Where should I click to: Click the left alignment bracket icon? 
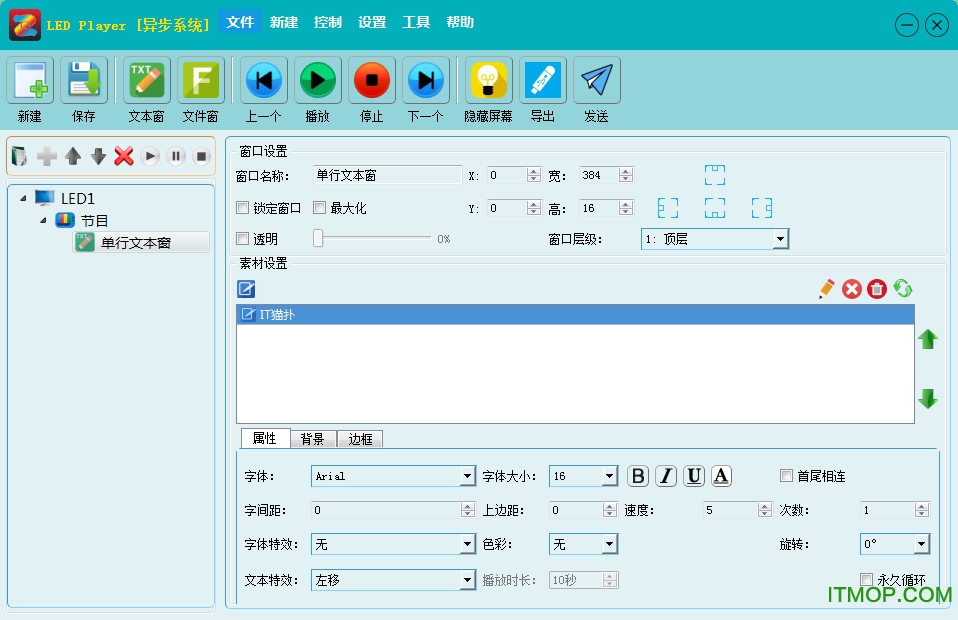[x=668, y=208]
